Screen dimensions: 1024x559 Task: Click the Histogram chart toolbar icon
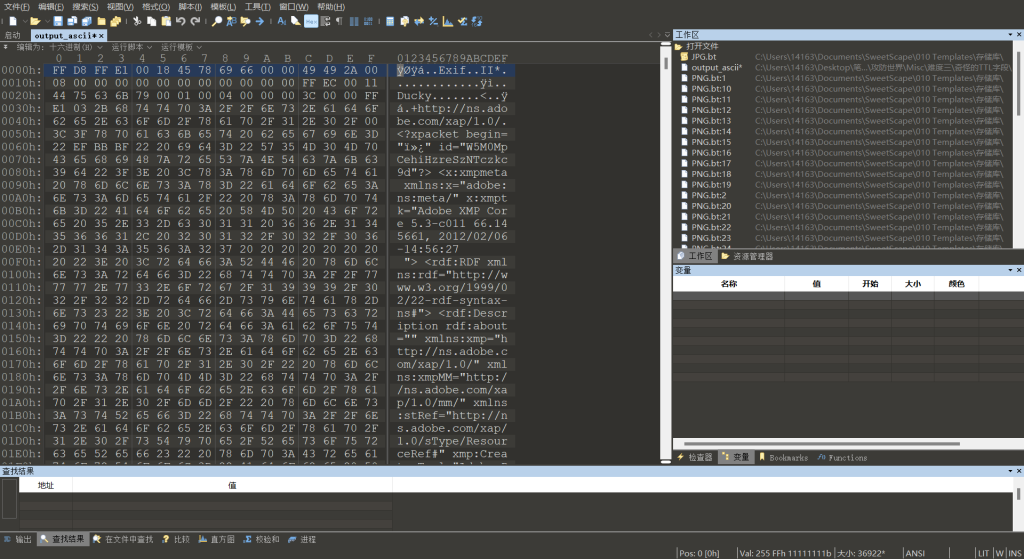click(x=448, y=20)
